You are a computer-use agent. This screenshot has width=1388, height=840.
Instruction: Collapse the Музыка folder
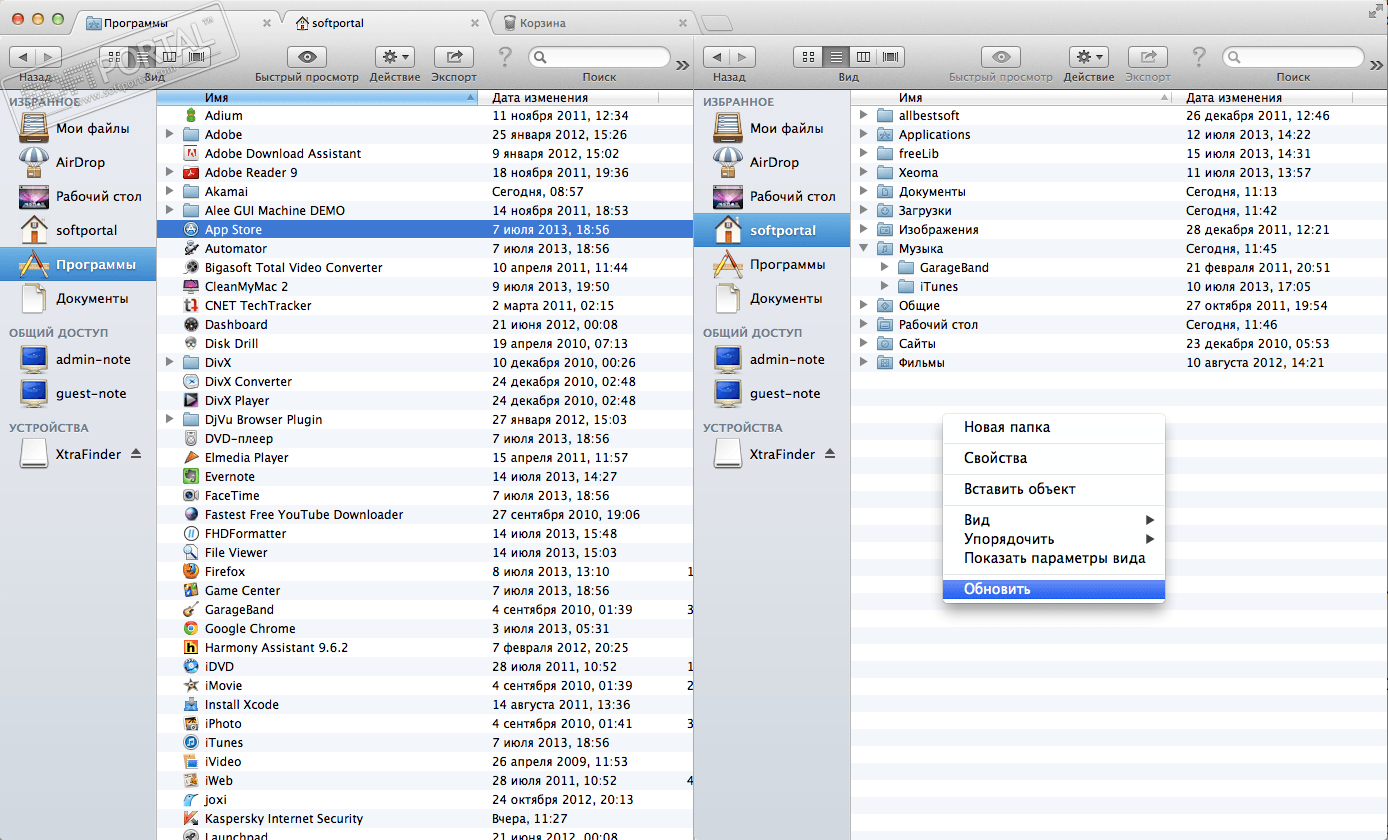pos(863,249)
